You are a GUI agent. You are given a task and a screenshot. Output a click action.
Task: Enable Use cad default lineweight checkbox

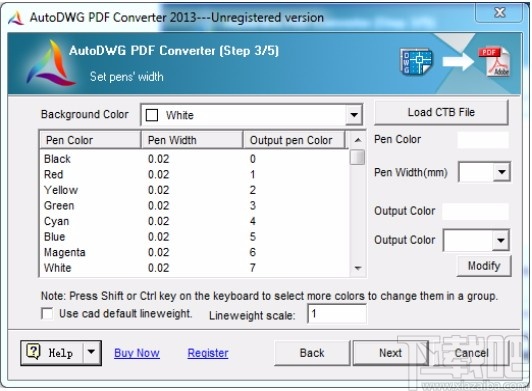click(47, 313)
